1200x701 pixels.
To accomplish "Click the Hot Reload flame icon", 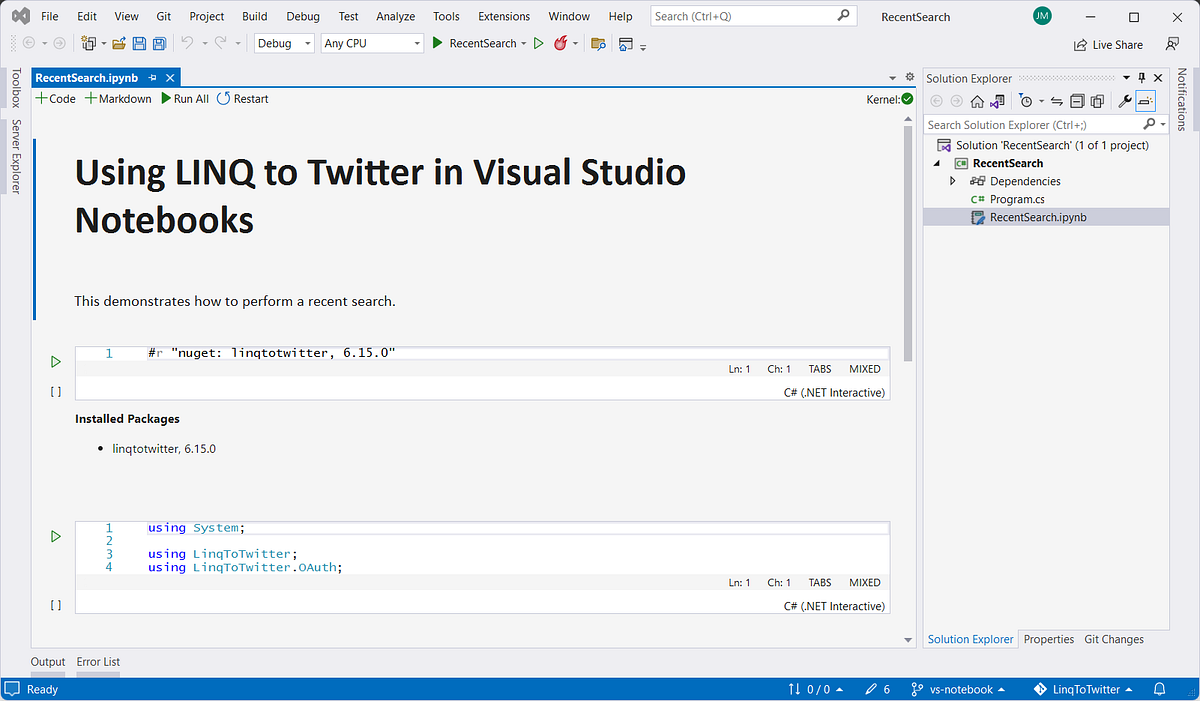I will click(561, 43).
